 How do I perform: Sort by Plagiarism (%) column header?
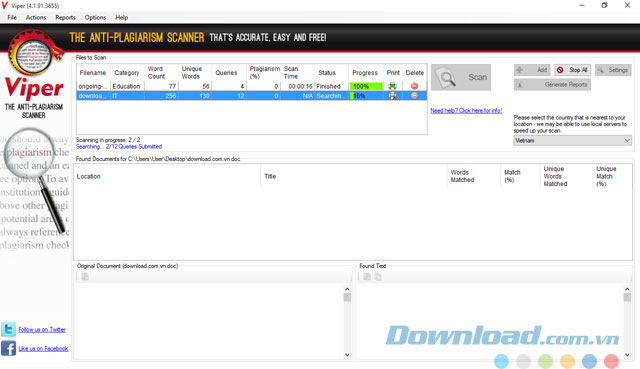(264, 73)
